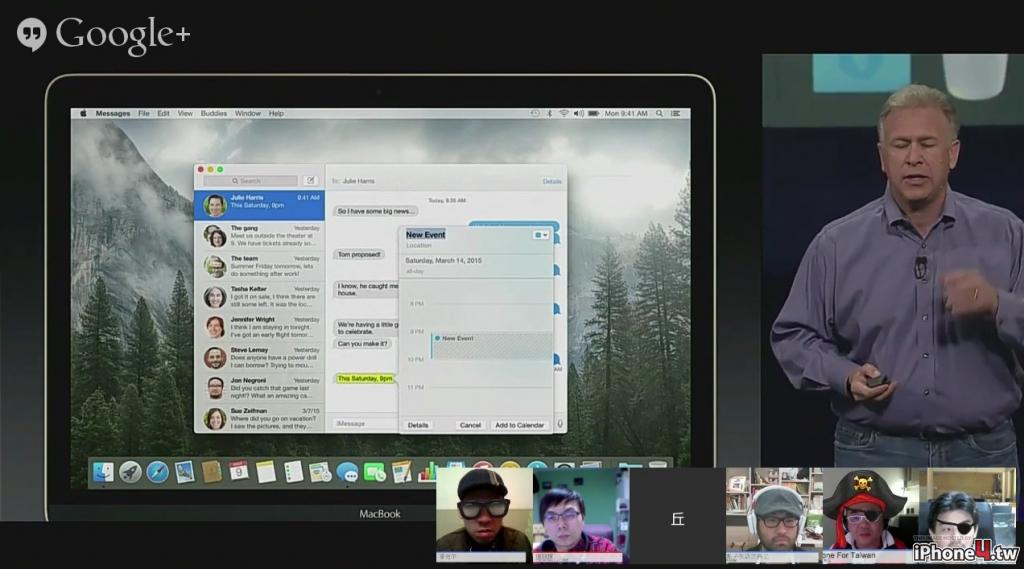1024x569 pixels.
Task: Click the Mon 9:41 AM clock
Action: [x=626, y=114]
